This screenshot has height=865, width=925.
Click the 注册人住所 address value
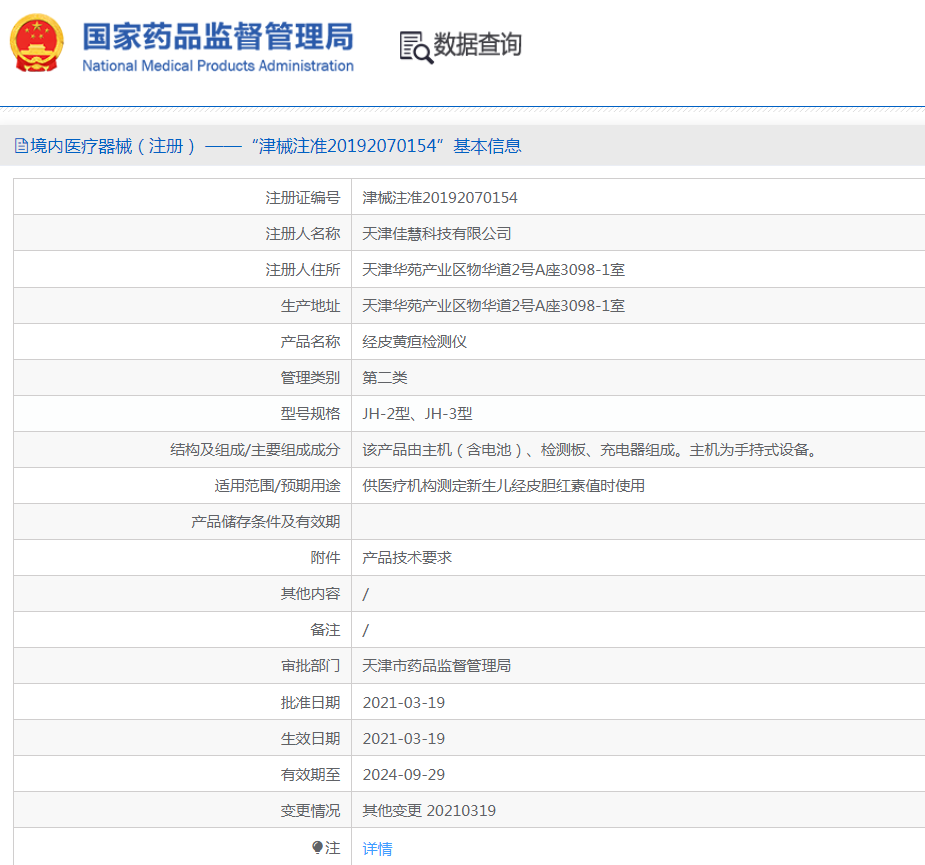click(493, 270)
